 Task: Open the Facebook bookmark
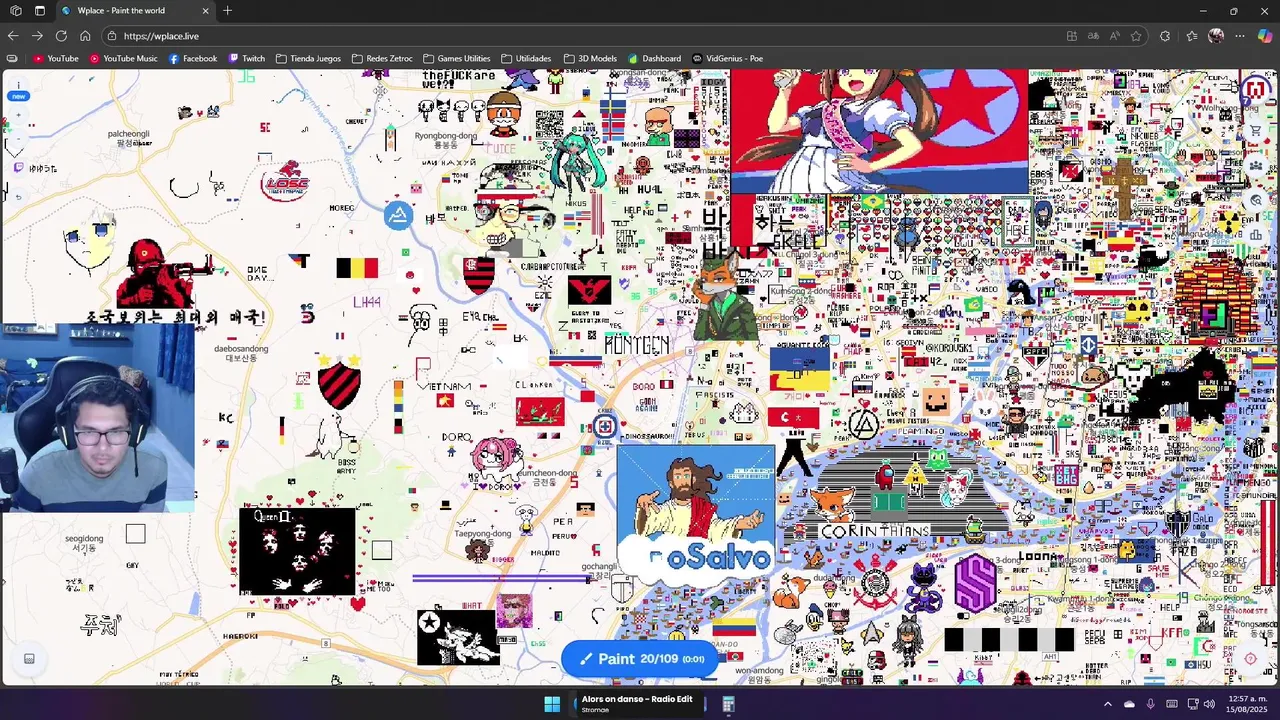(x=192, y=59)
